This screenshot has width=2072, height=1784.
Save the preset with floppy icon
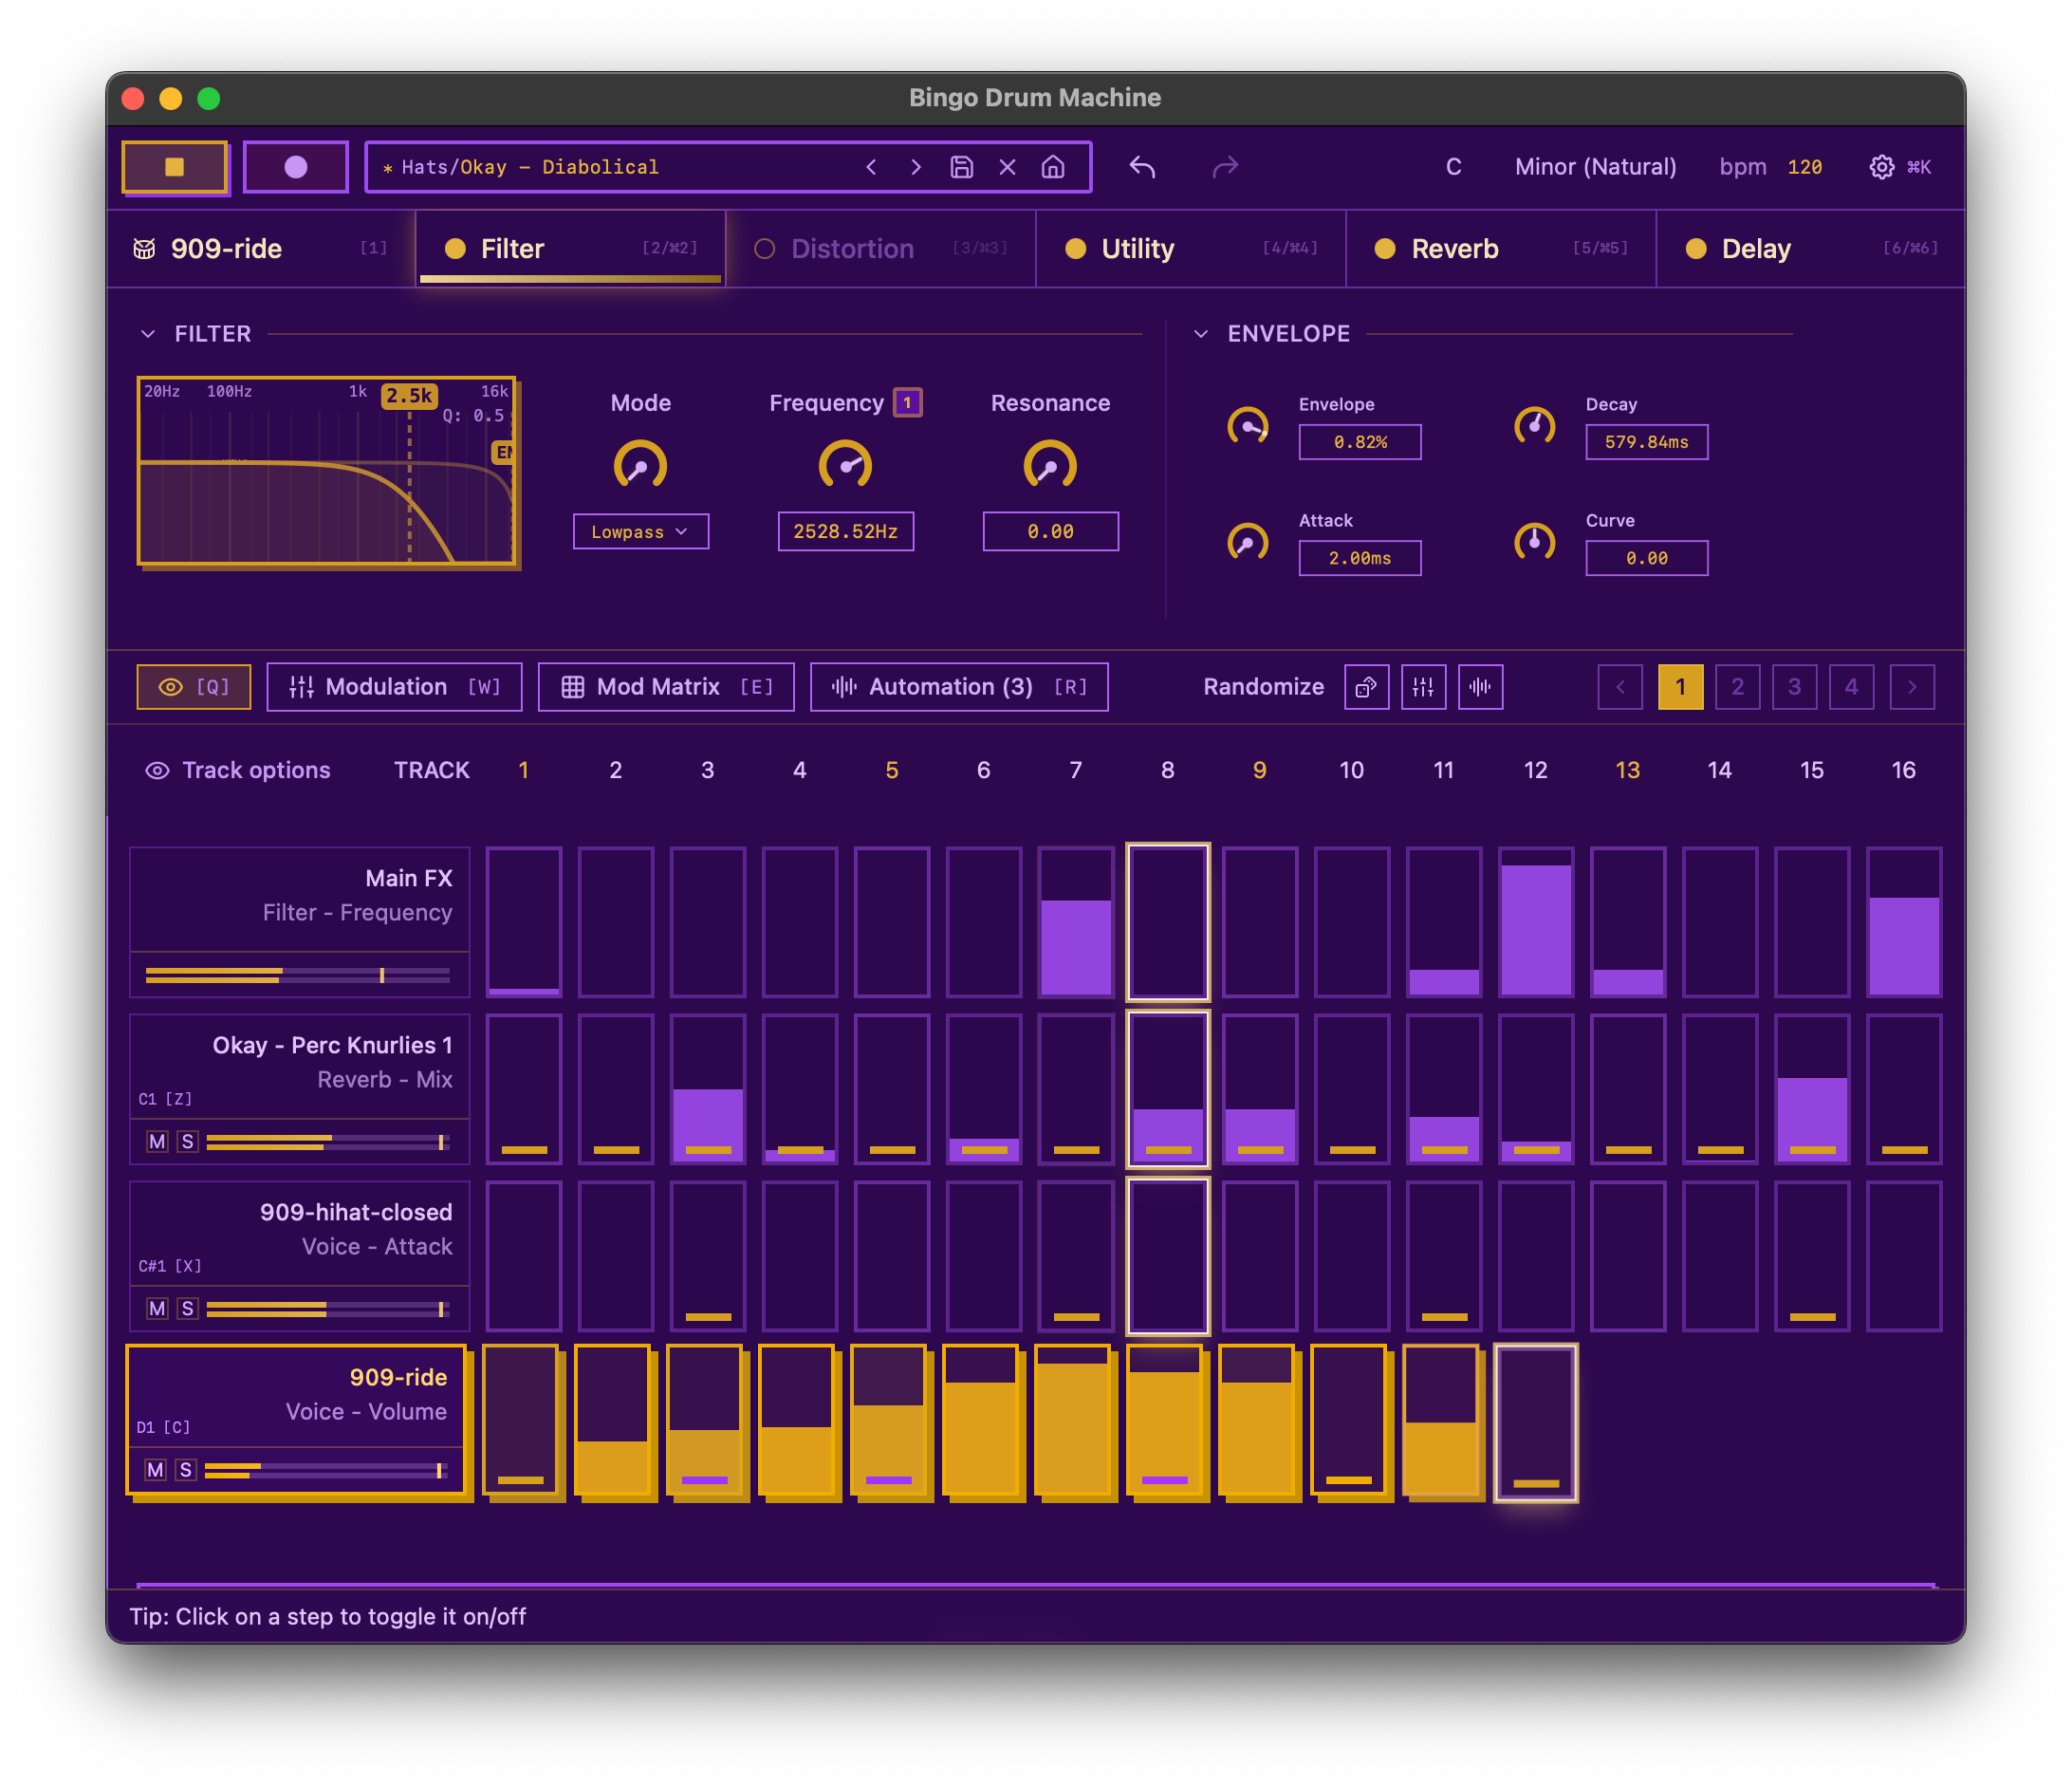(961, 167)
